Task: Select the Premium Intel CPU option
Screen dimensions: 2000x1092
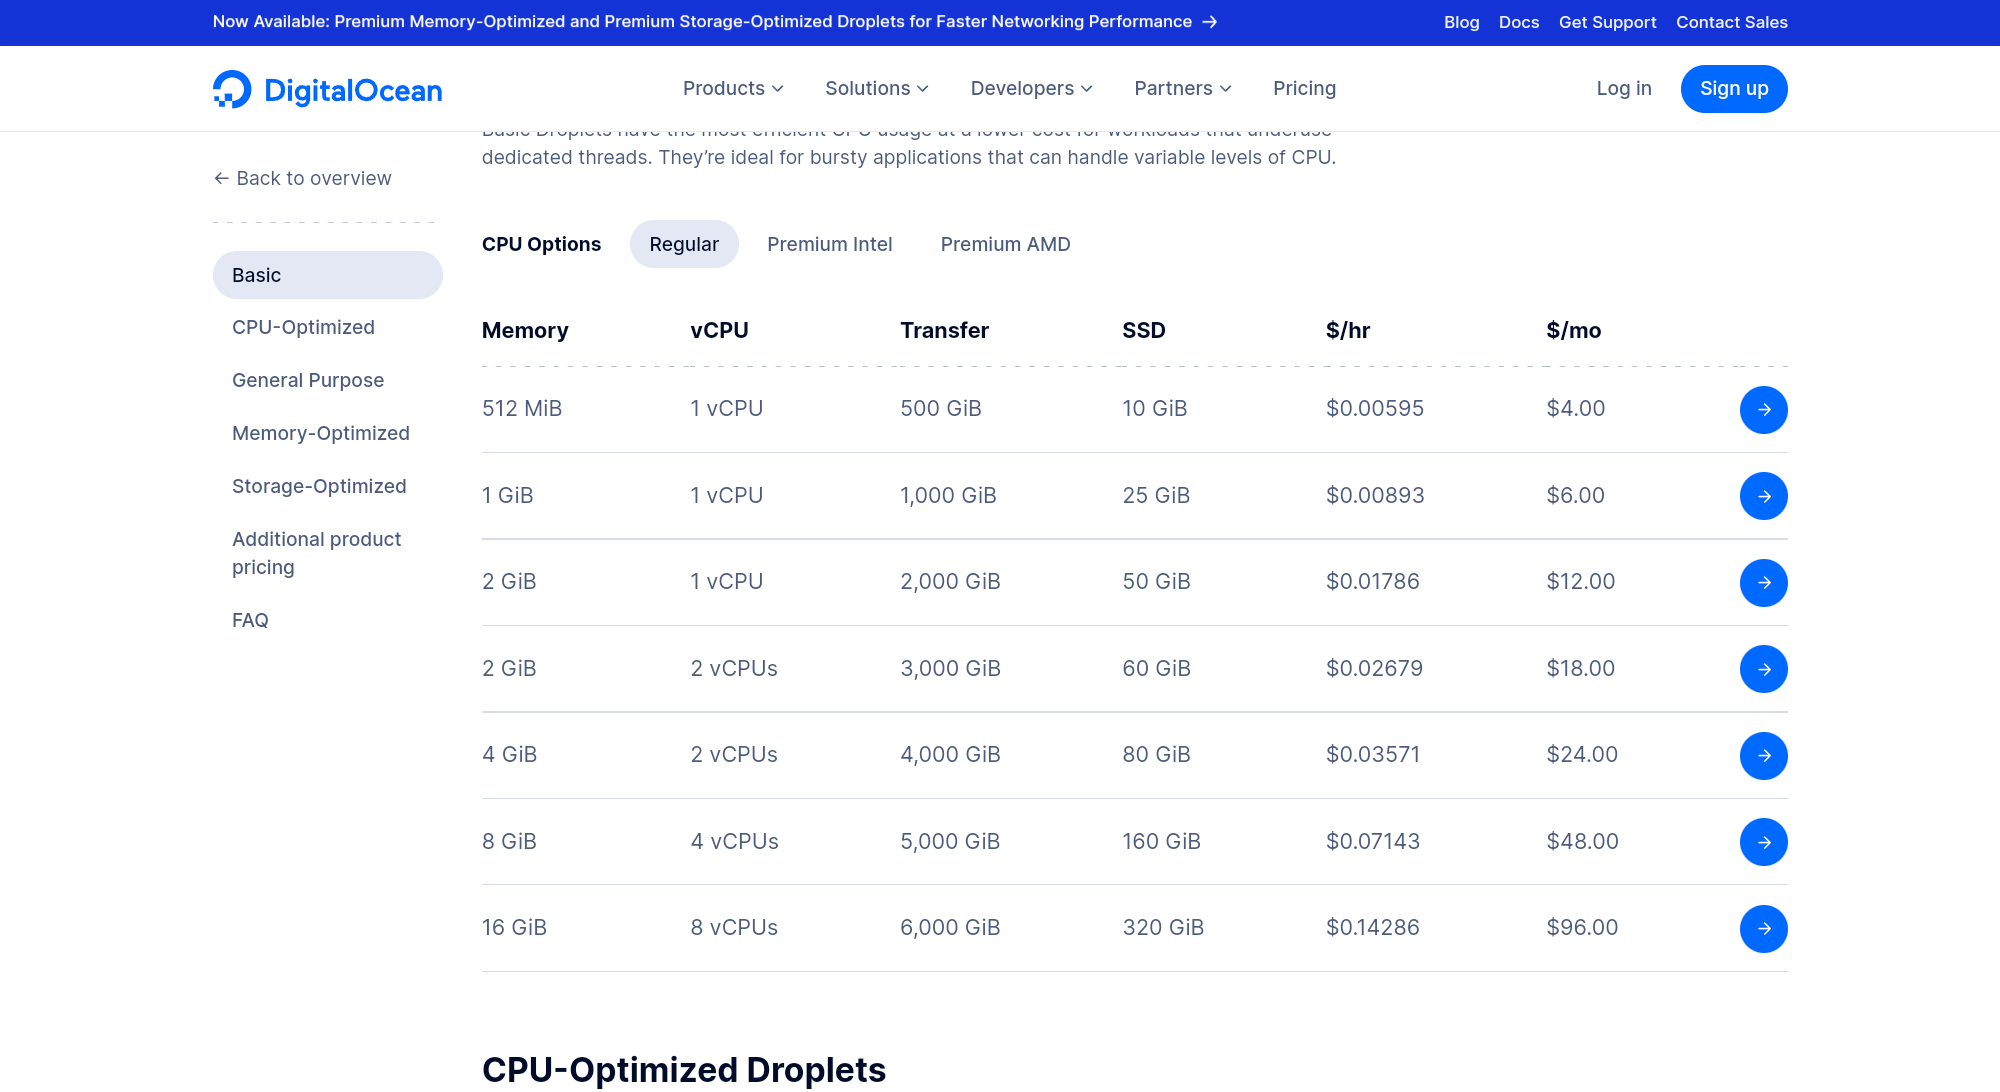Action: pos(831,243)
